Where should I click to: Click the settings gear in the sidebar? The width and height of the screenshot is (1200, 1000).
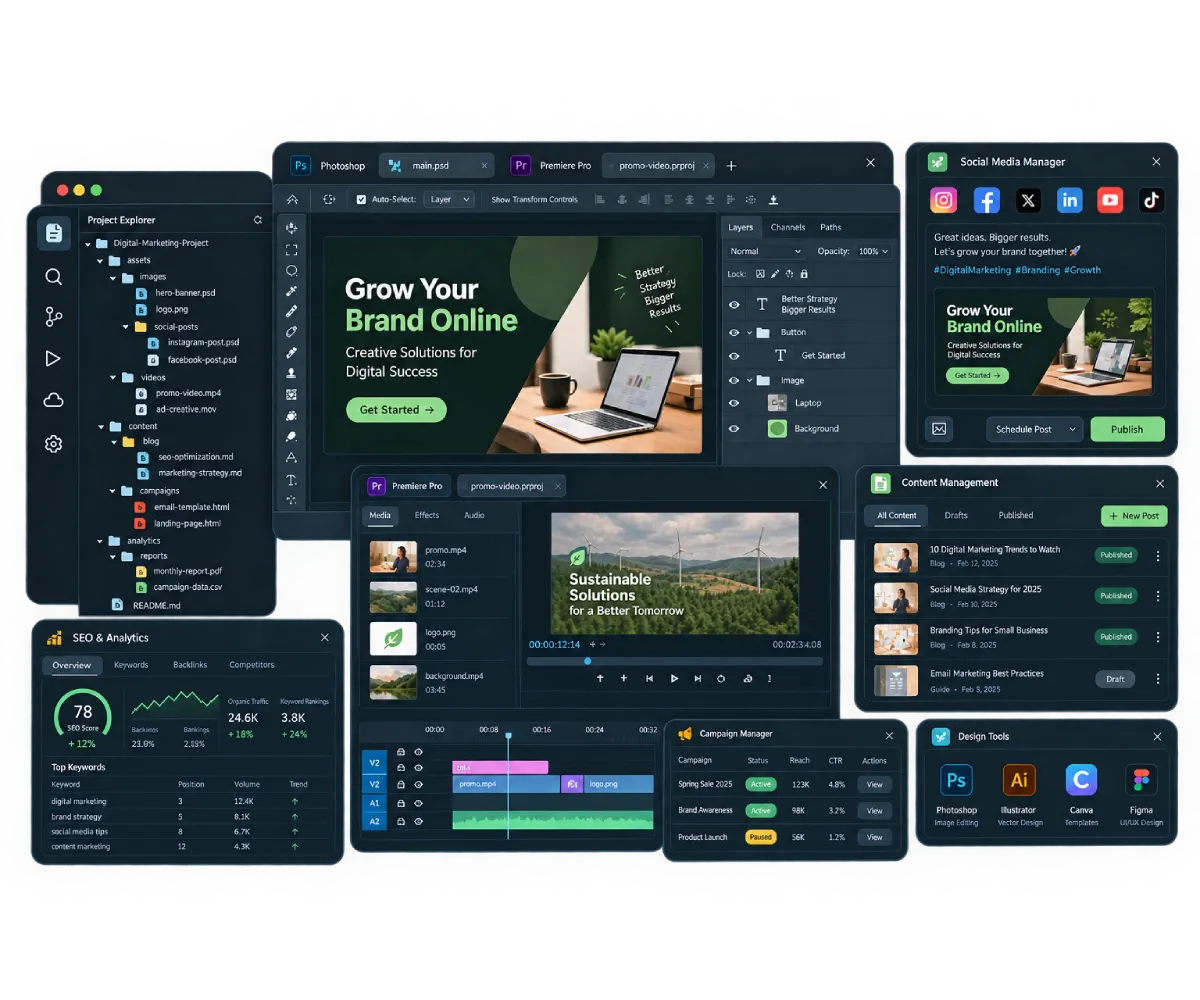(x=54, y=444)
